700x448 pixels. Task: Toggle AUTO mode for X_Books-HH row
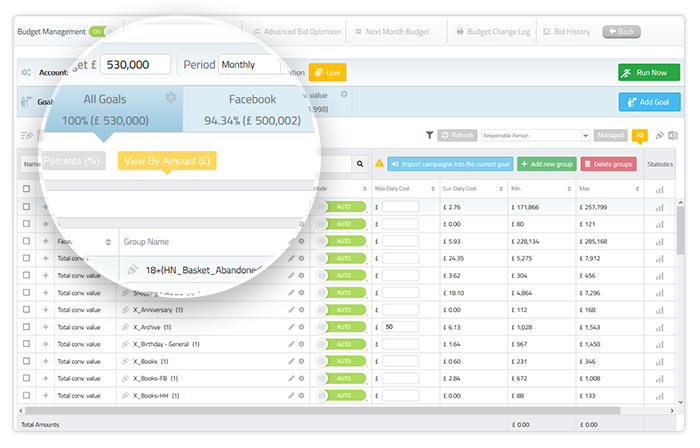click(x=342, y=395)
